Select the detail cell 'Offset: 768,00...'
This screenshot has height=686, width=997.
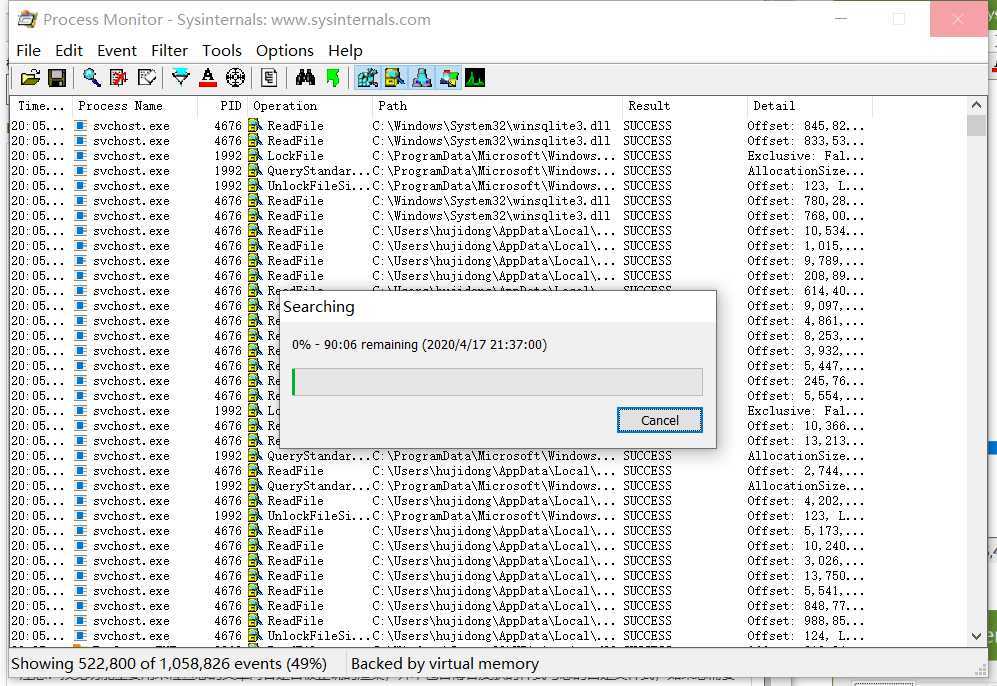(x=806, y=216)
